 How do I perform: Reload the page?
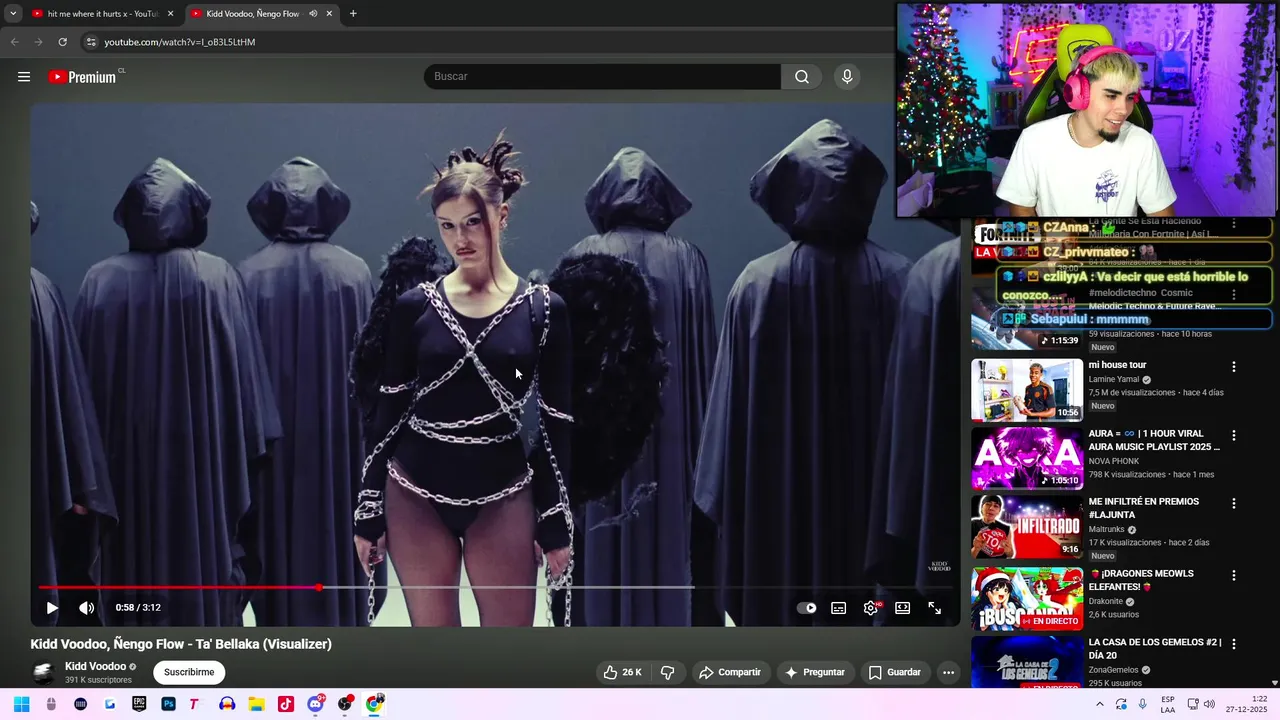click(x=62, y=42)
